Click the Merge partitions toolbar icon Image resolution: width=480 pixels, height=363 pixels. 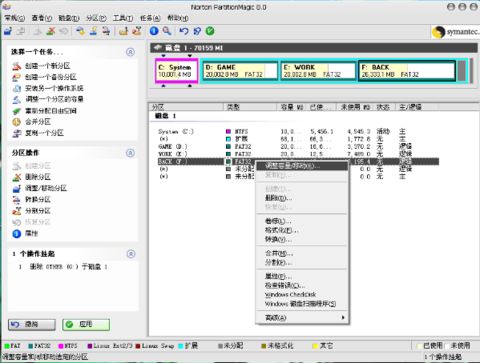click(123, 31)
